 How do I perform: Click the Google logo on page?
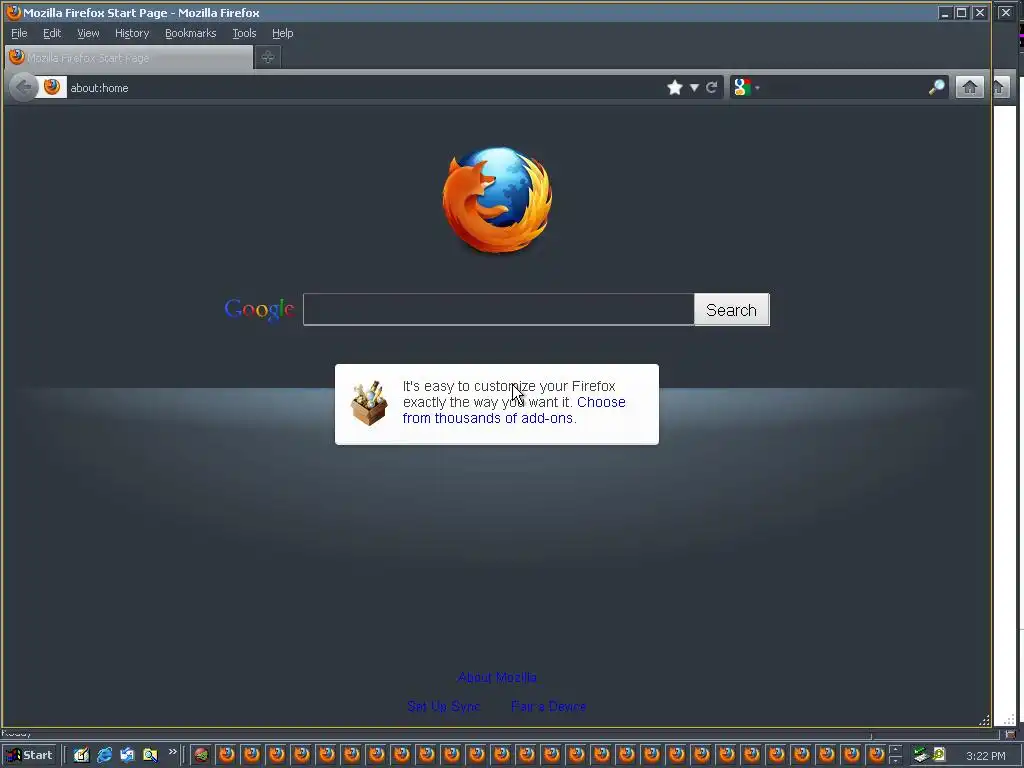pyautogui.click(x=259, y=309)
